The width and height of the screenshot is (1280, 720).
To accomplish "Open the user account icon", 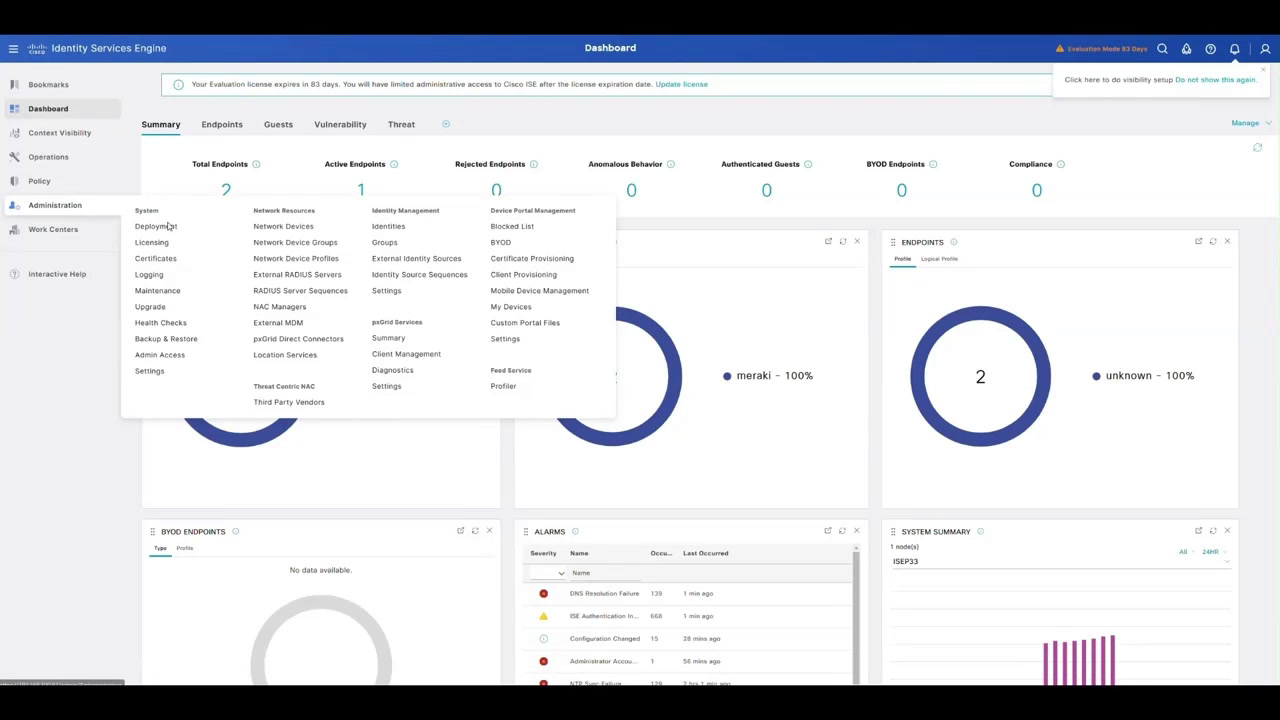I will click(1265, 48).
